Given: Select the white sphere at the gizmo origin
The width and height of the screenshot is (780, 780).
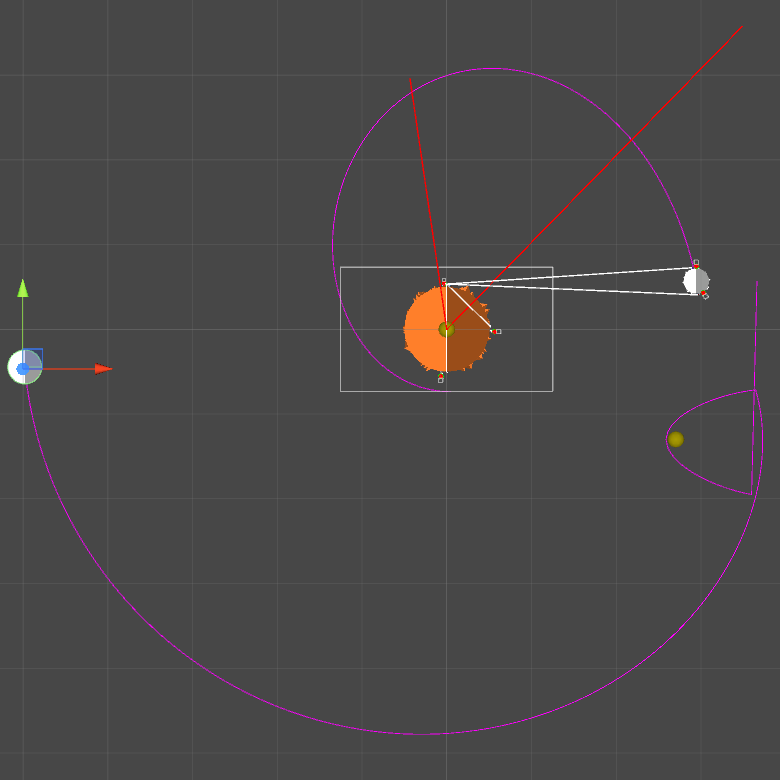Looking at the screenshot, I should coord(18,369).
